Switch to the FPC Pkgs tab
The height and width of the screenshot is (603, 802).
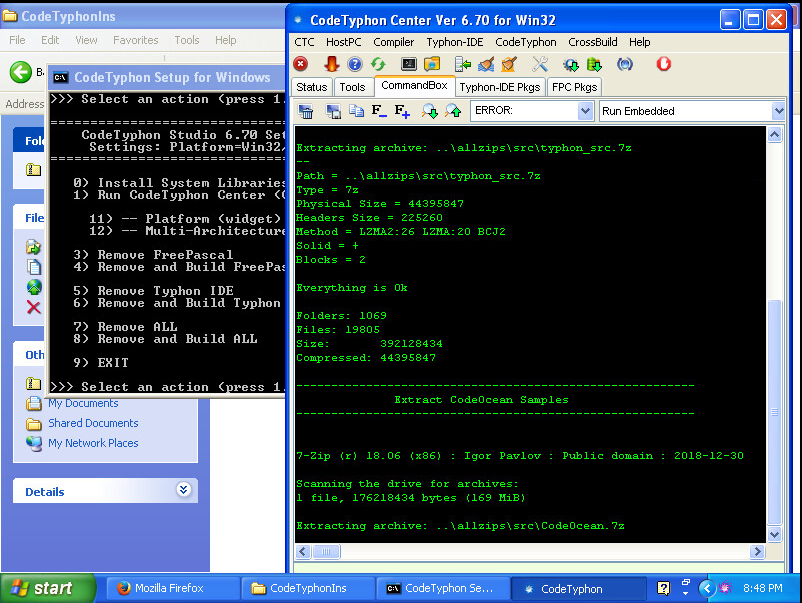click(574, 87)
